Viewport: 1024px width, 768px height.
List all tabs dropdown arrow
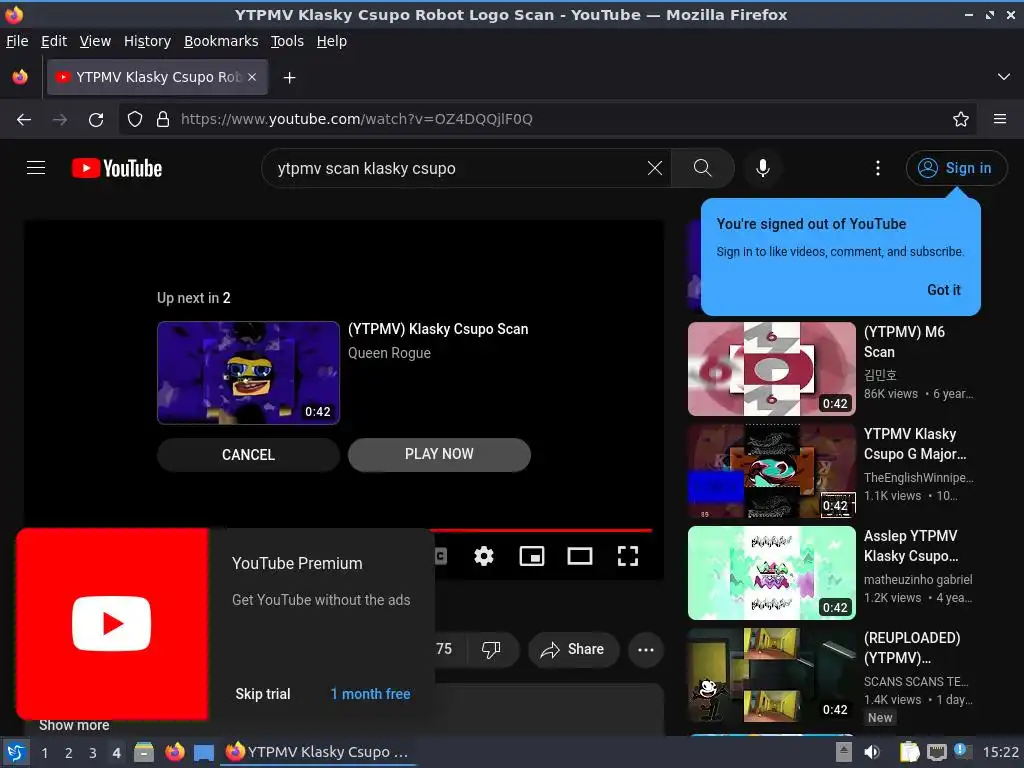click(x=1004, y=77)
